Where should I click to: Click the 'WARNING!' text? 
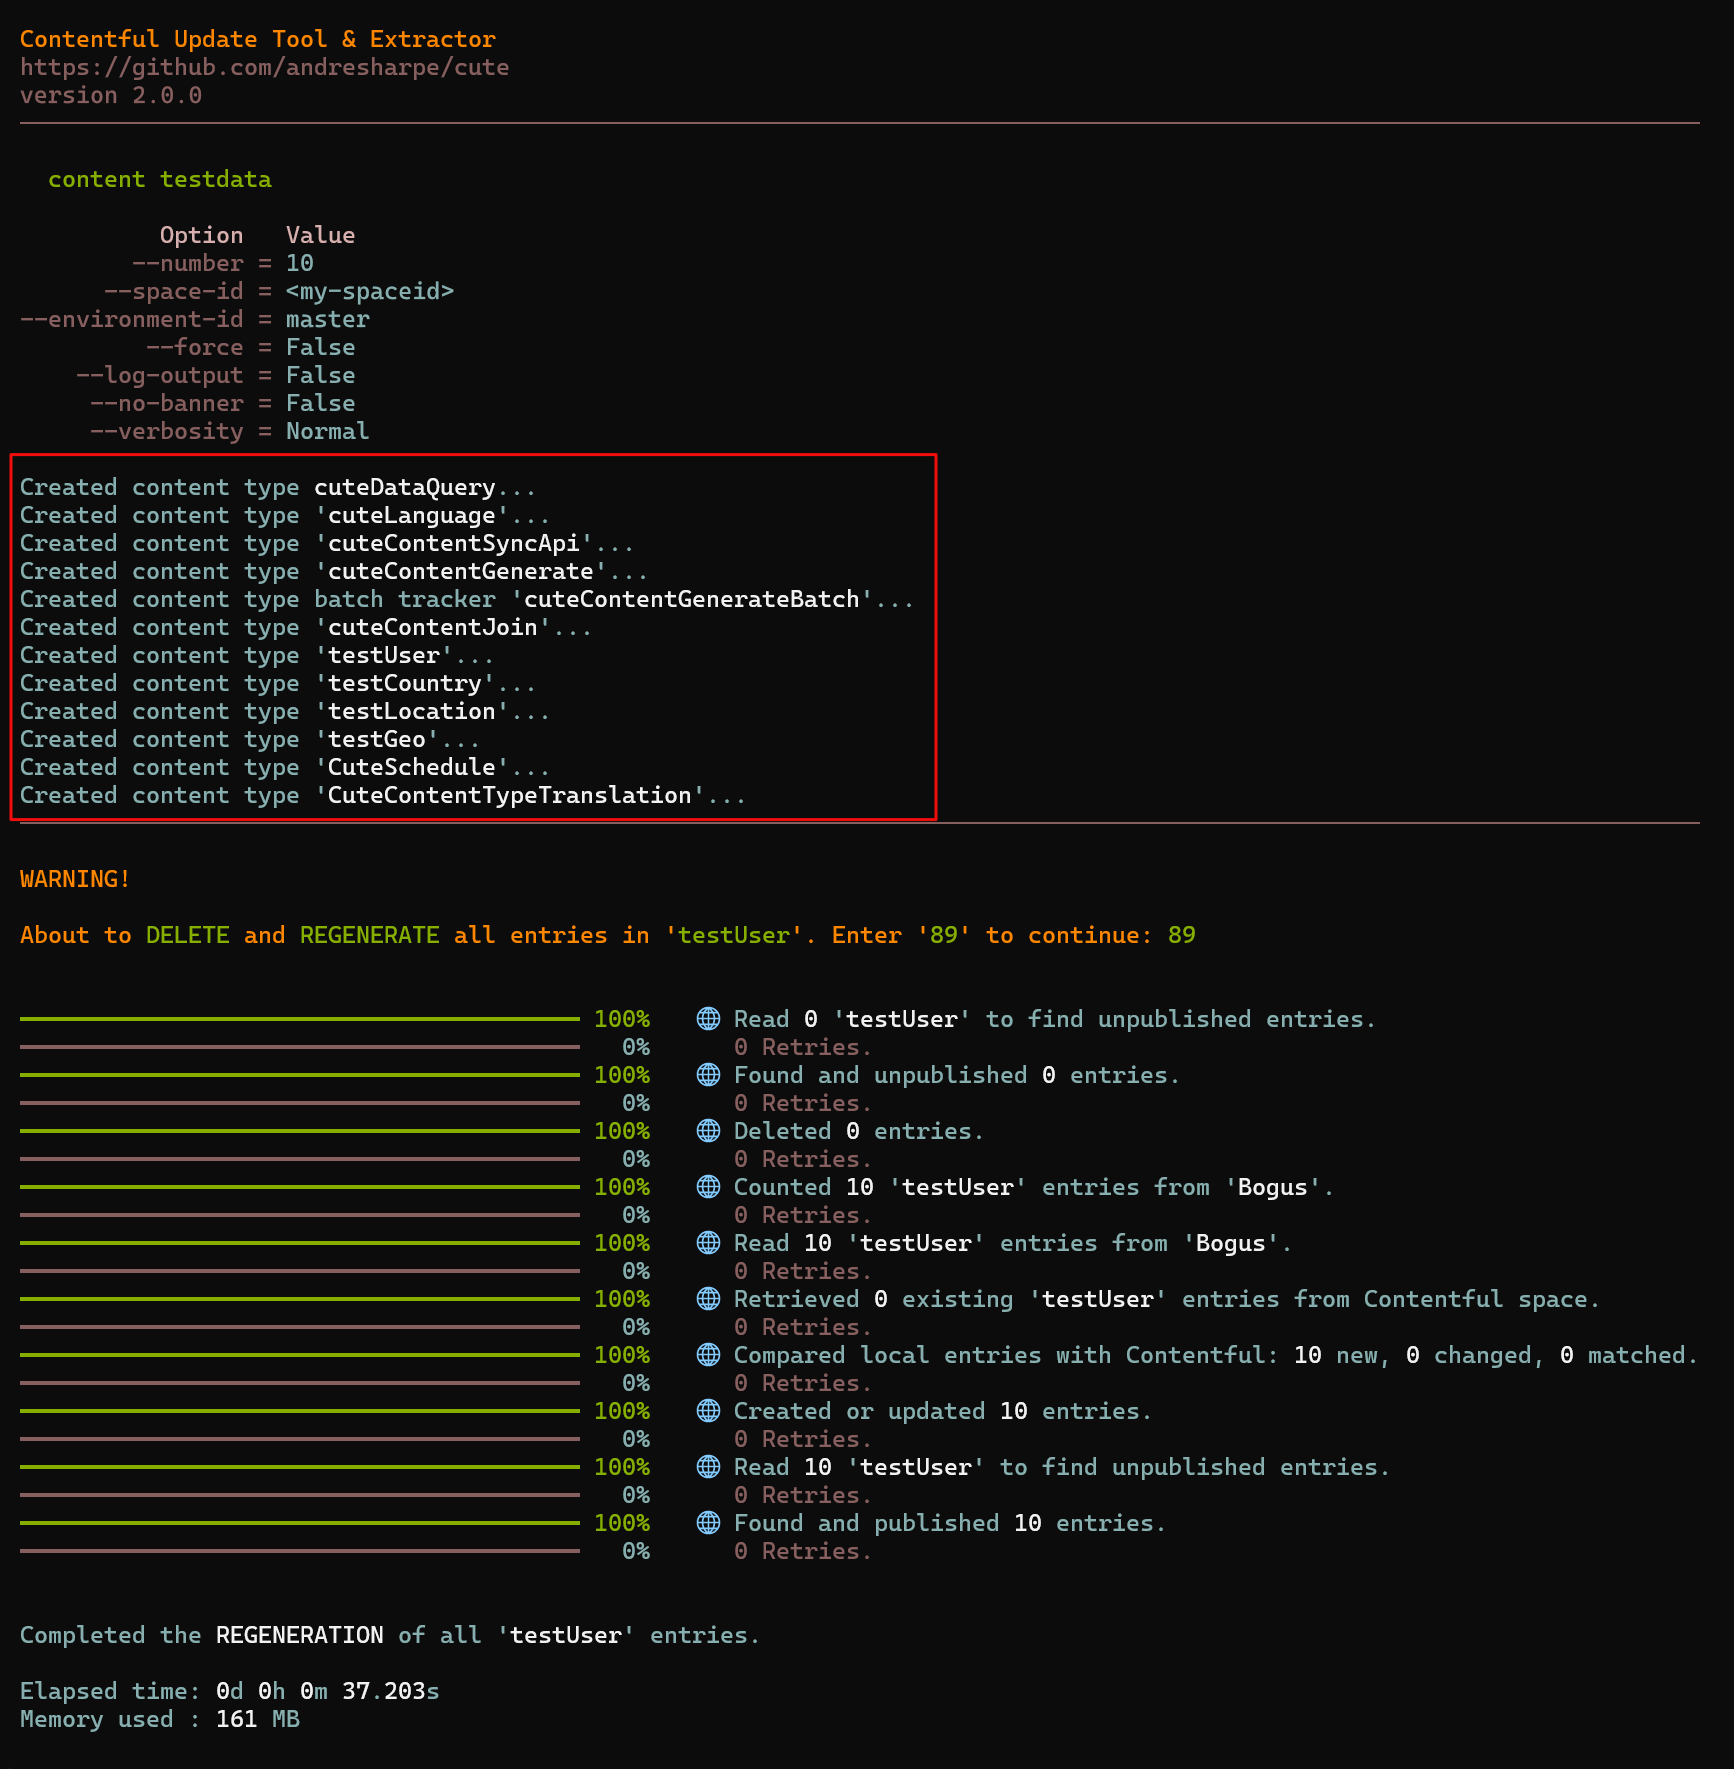coord(76,879)
